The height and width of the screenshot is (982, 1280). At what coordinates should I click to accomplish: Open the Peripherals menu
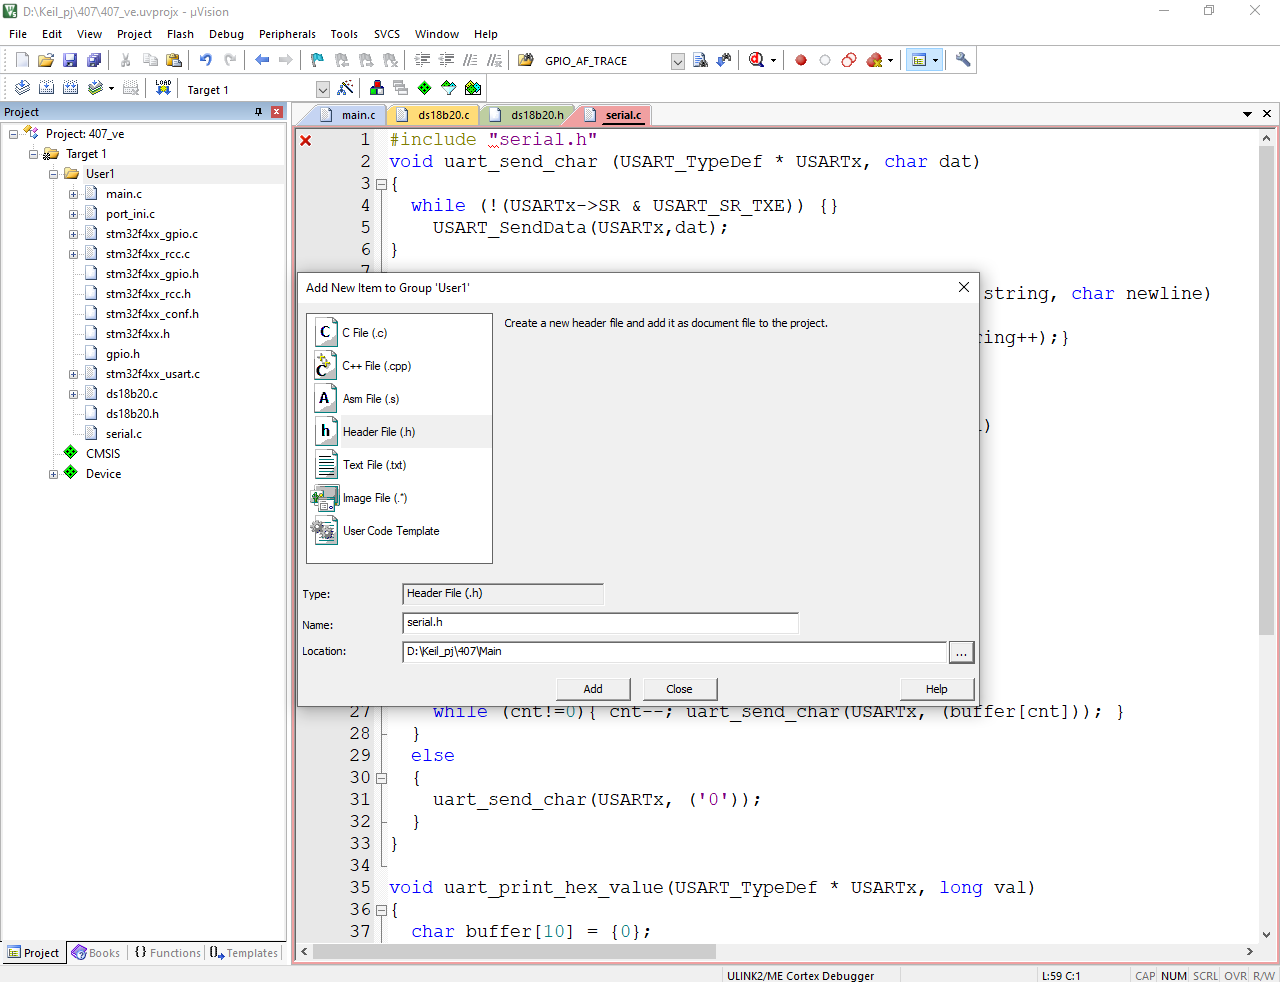[x=287, y=34]
